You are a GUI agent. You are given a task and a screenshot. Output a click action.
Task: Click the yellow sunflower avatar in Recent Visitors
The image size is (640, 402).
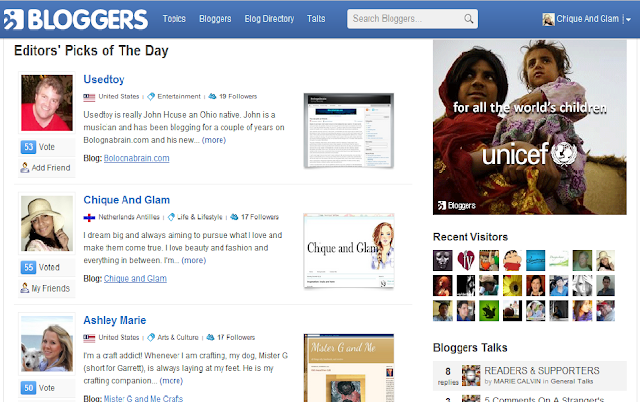click(x=512, y=285)
